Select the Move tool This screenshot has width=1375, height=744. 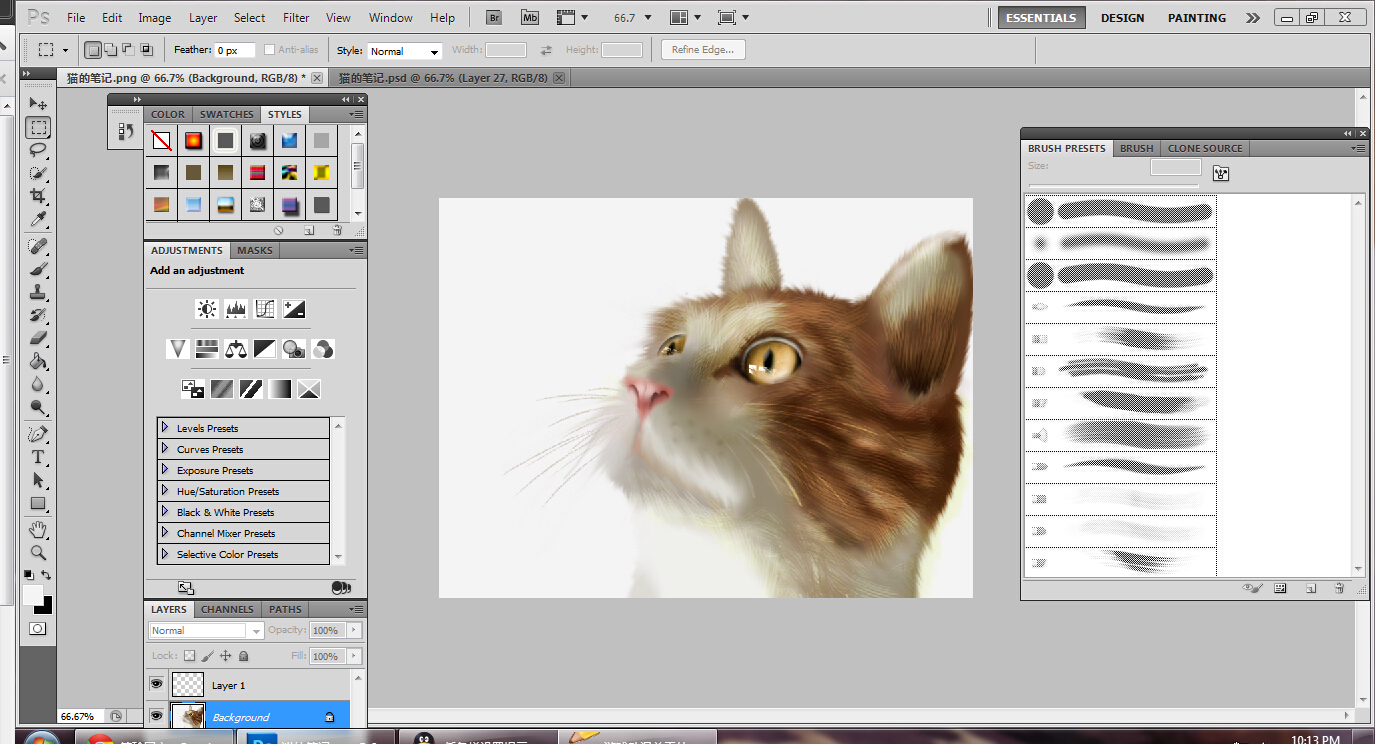[38, 104]
